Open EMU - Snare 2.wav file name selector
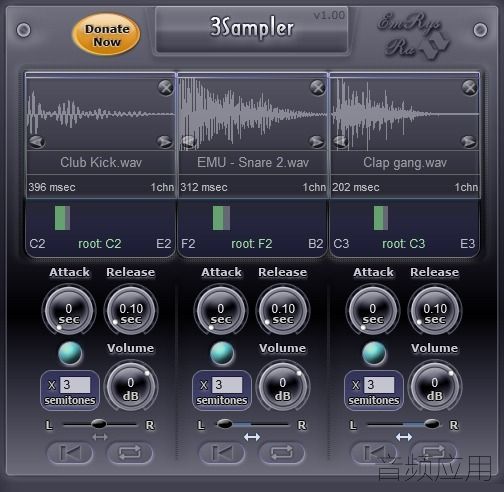 click(253, 162)
